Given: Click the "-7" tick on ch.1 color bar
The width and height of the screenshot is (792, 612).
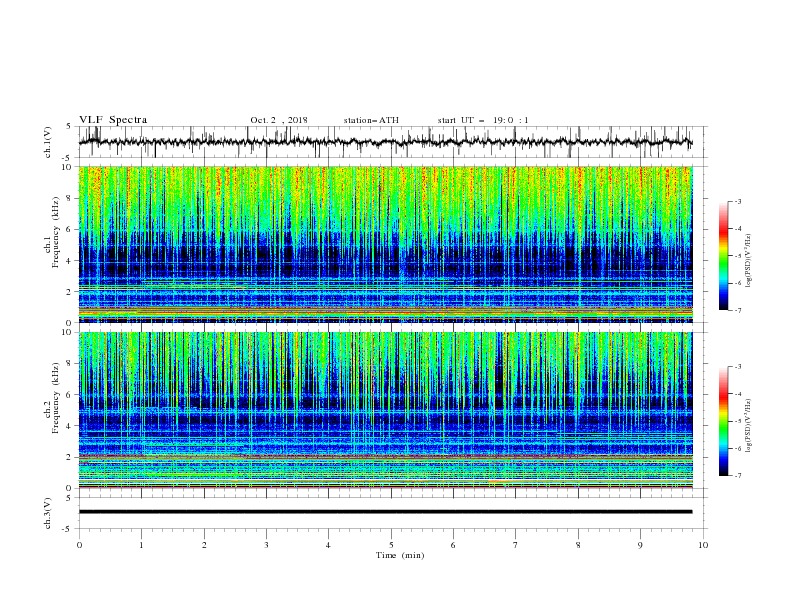Looking at the screenshot, I should coord(738,310).
